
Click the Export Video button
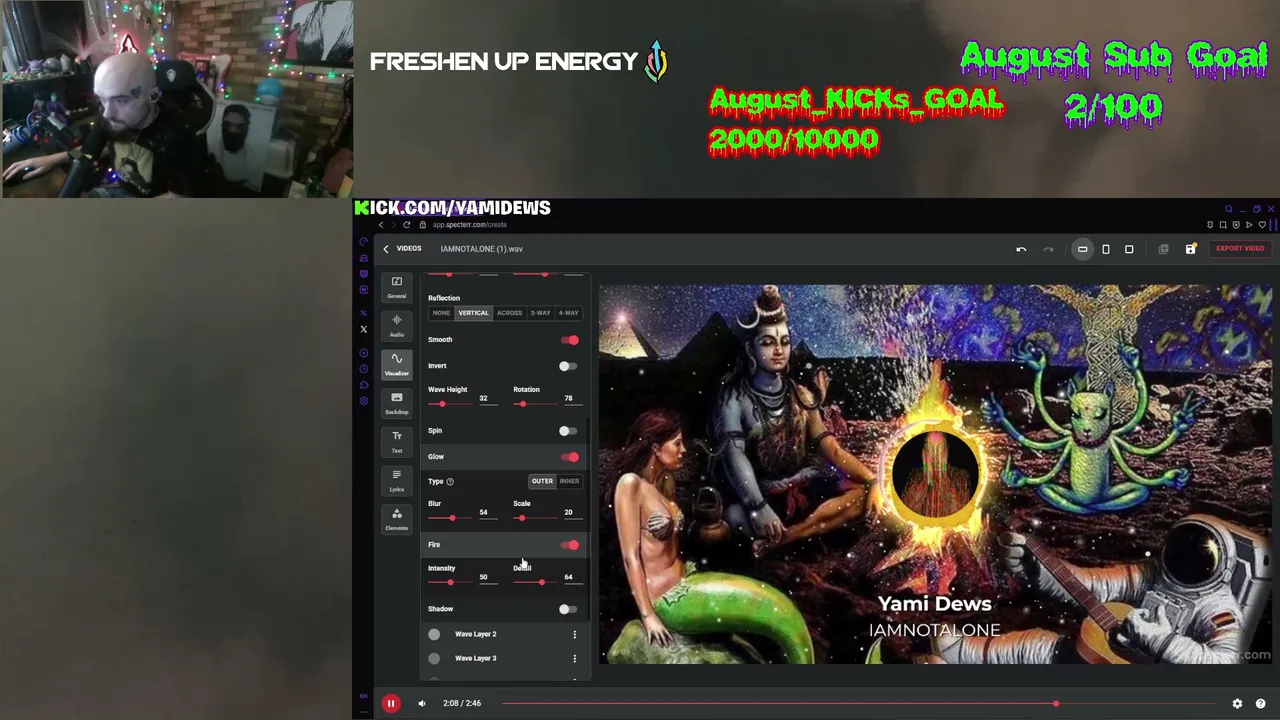point(1240,249)
